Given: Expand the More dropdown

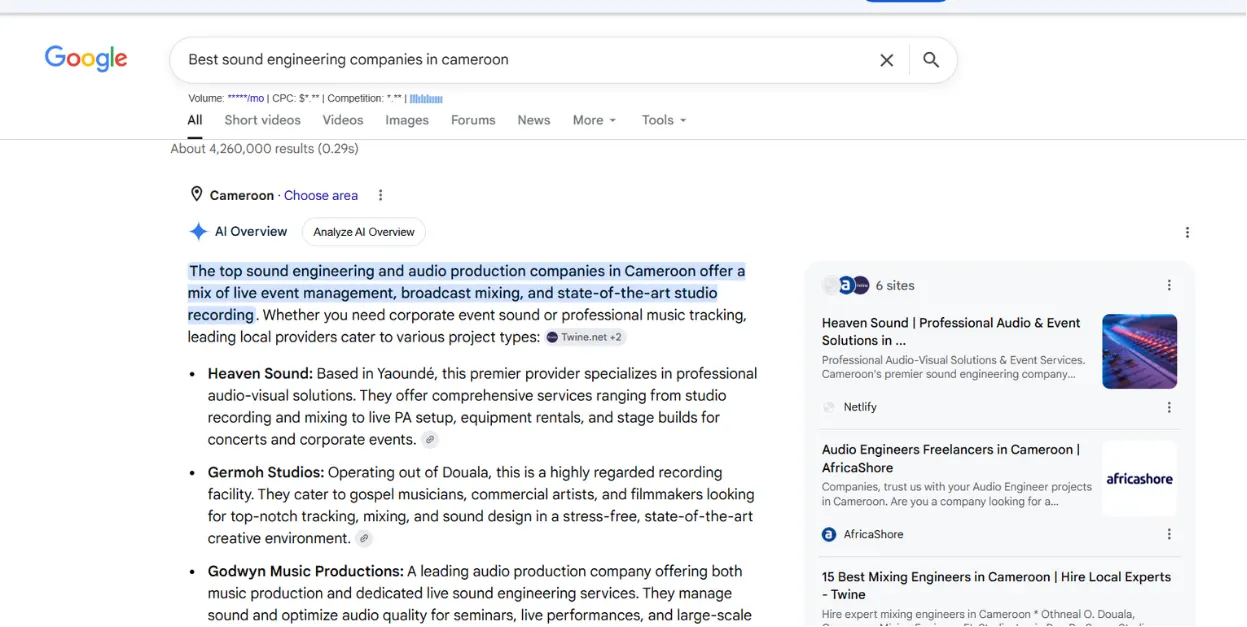Looking at the screenshot, I should [595, 120].
